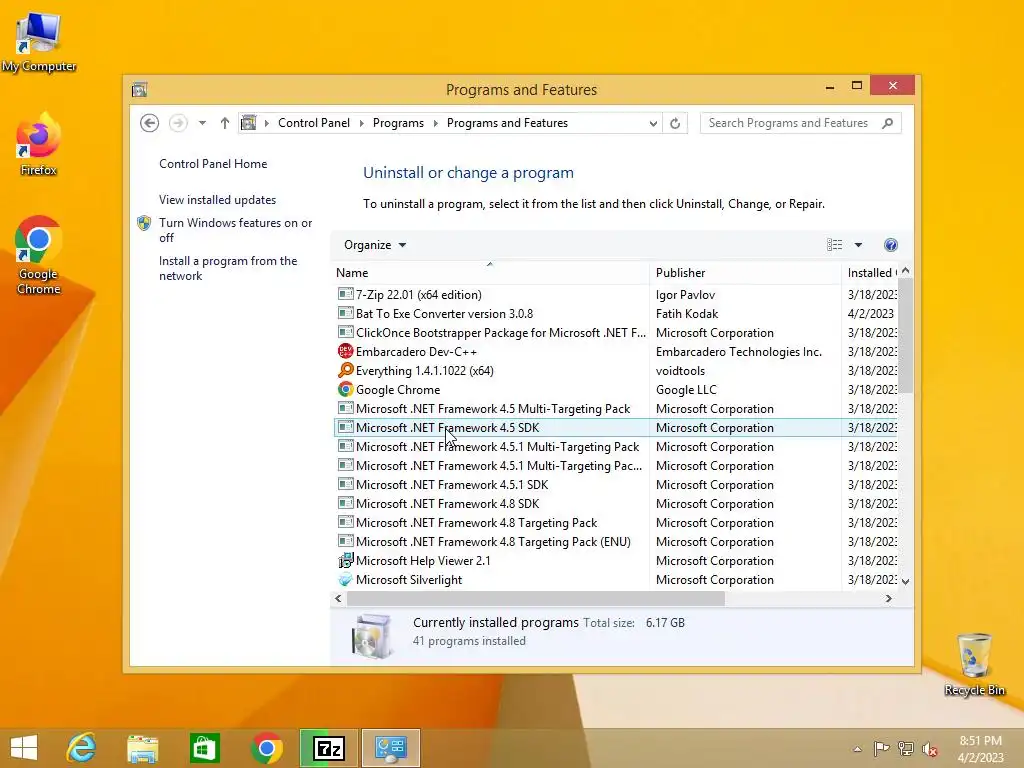Viewport: 1024px width, 768px height.
Task: Open the More options view dropdown arrow
Action: pyautogui.click(x=858, y=245)
